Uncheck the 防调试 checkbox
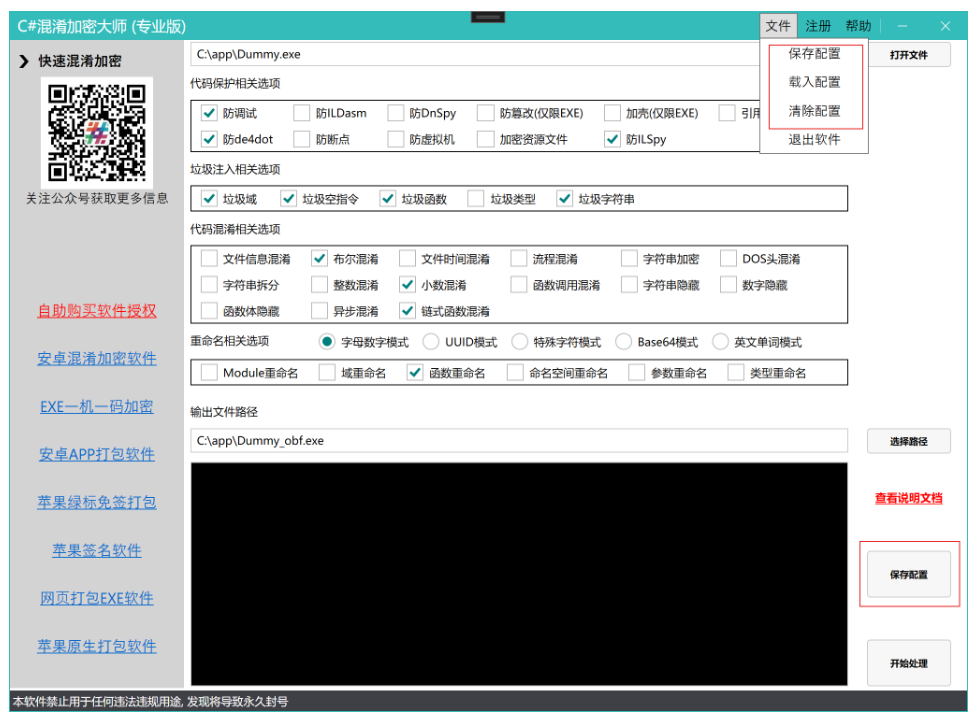The image size is (976, 728). (x=209, y=113)
